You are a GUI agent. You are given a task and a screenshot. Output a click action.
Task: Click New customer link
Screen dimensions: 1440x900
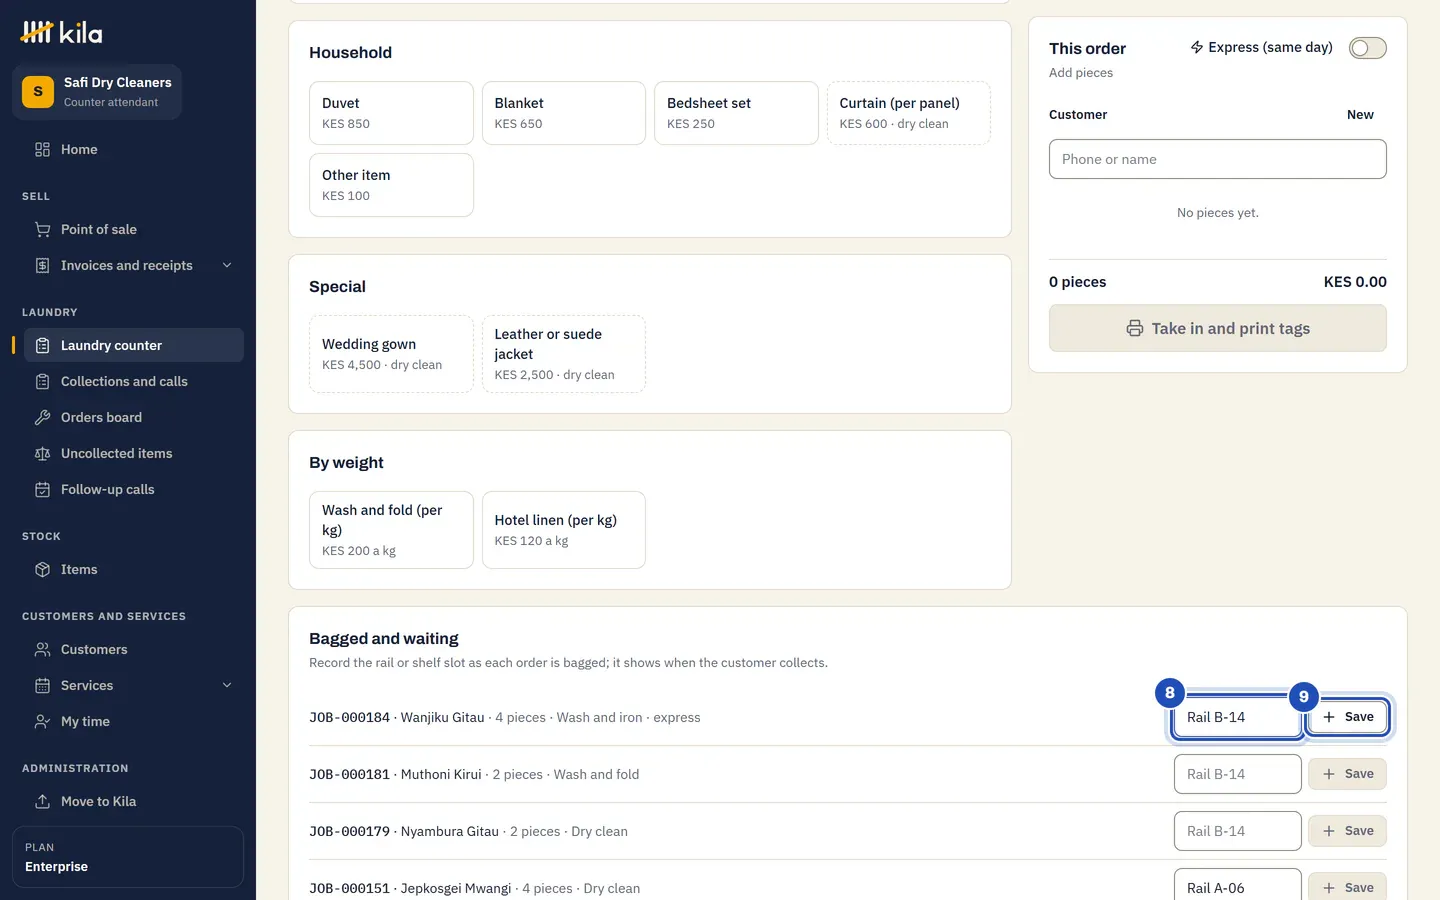(x=1360, y=115)
